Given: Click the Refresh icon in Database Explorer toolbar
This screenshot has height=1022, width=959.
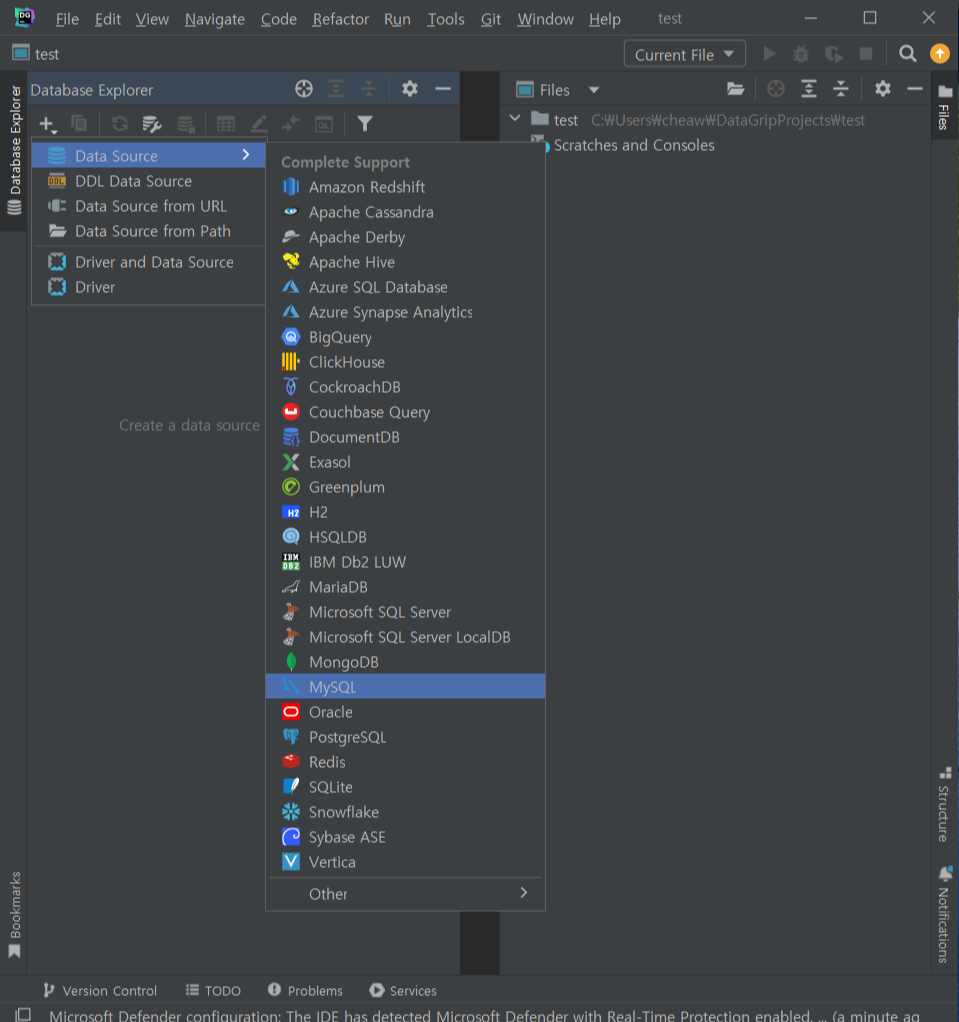Looking at the screenshot, I should coord(119,123).
